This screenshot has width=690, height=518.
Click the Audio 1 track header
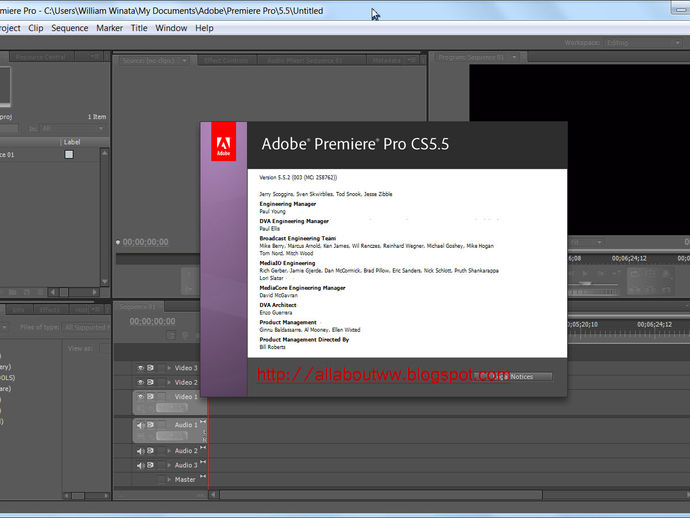click(x=170, y=430)
